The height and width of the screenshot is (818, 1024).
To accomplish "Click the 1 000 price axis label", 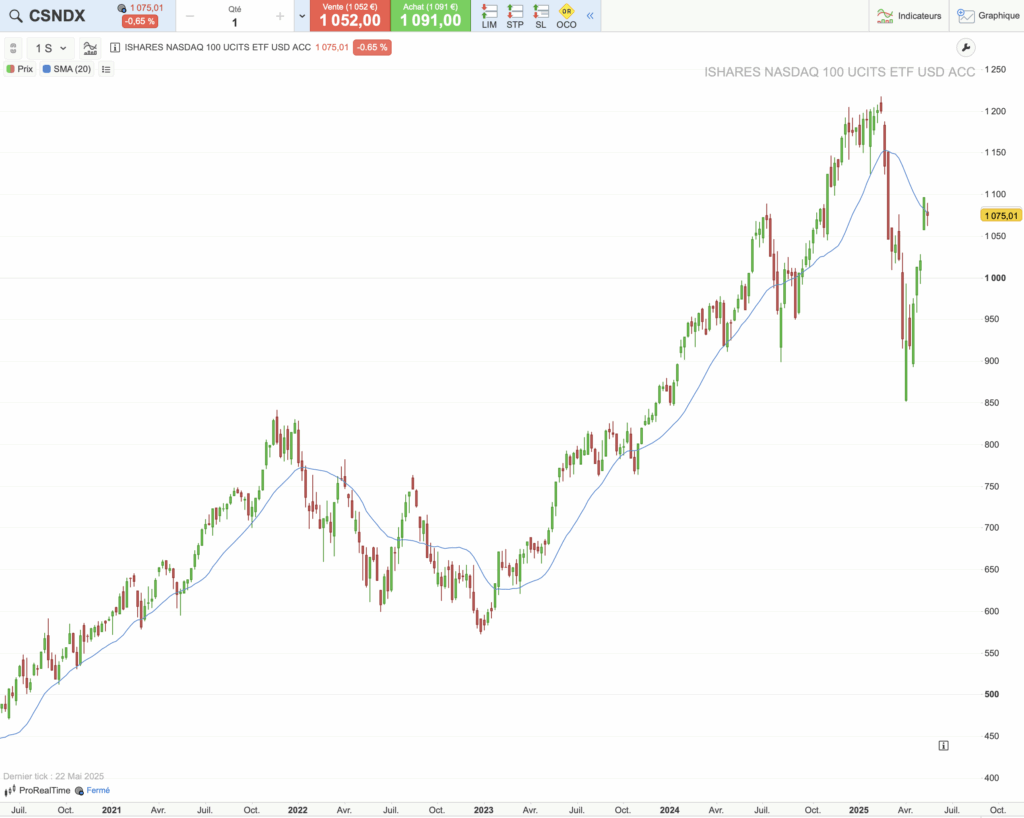I will click(995, 278).
